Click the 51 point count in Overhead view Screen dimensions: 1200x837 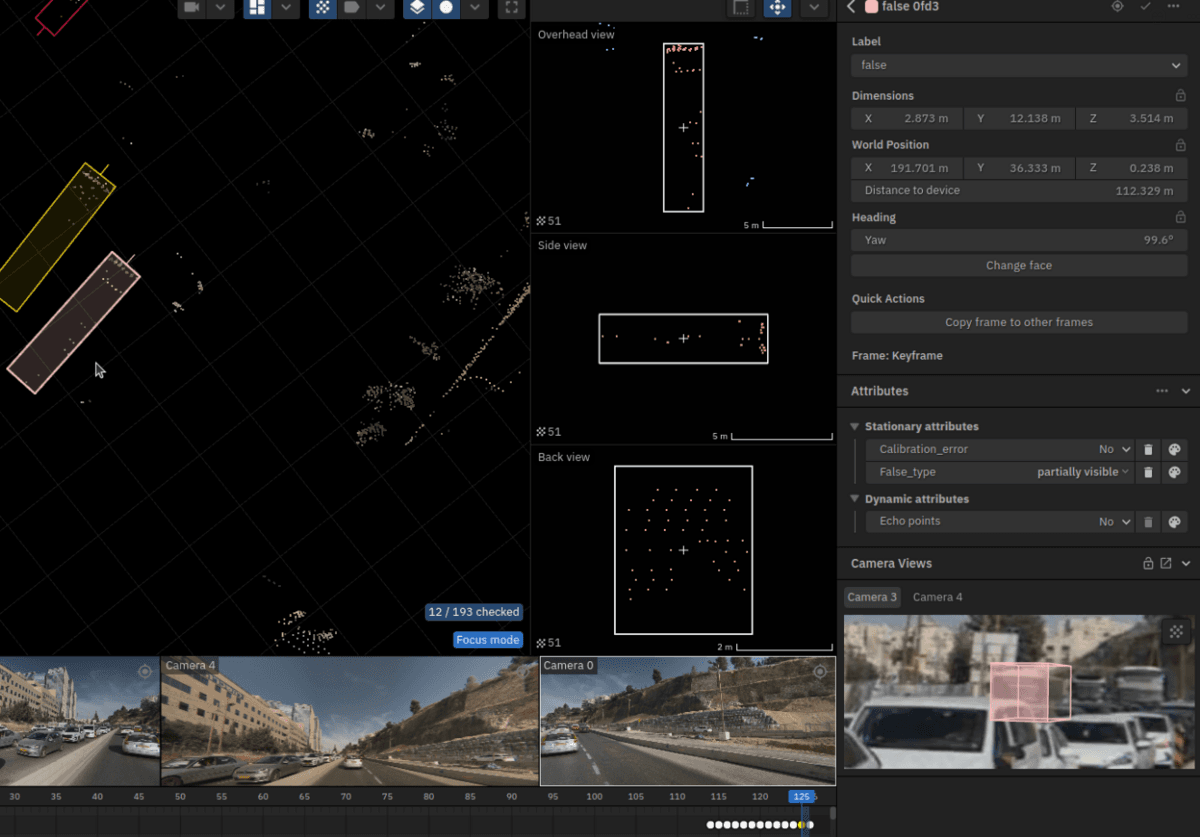pyautogui.click(x=549, y=221)
